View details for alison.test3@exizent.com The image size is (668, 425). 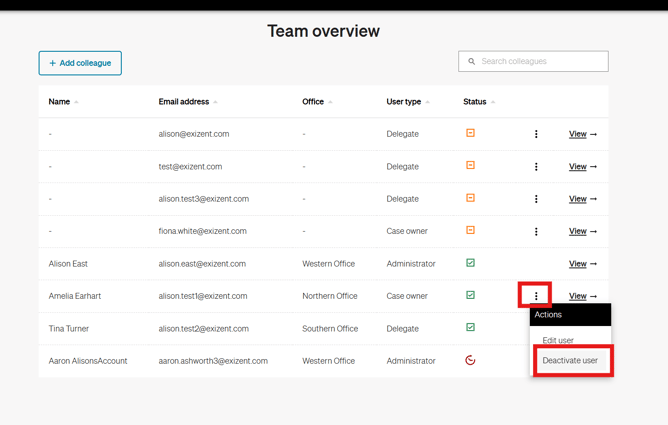coord(583,199)
